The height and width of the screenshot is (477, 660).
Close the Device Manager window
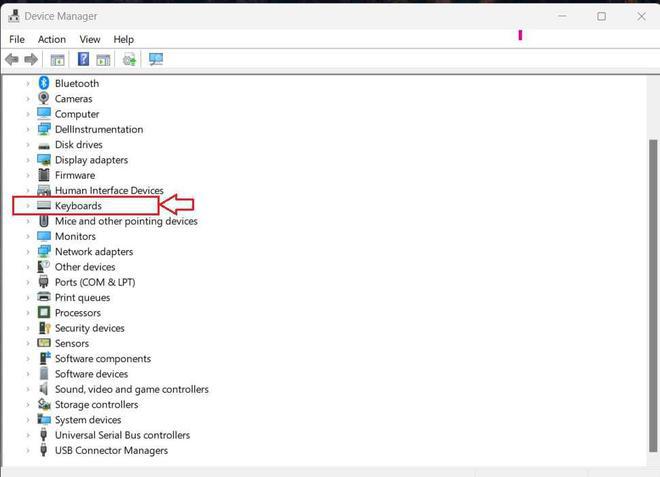(x=641, y=16)
